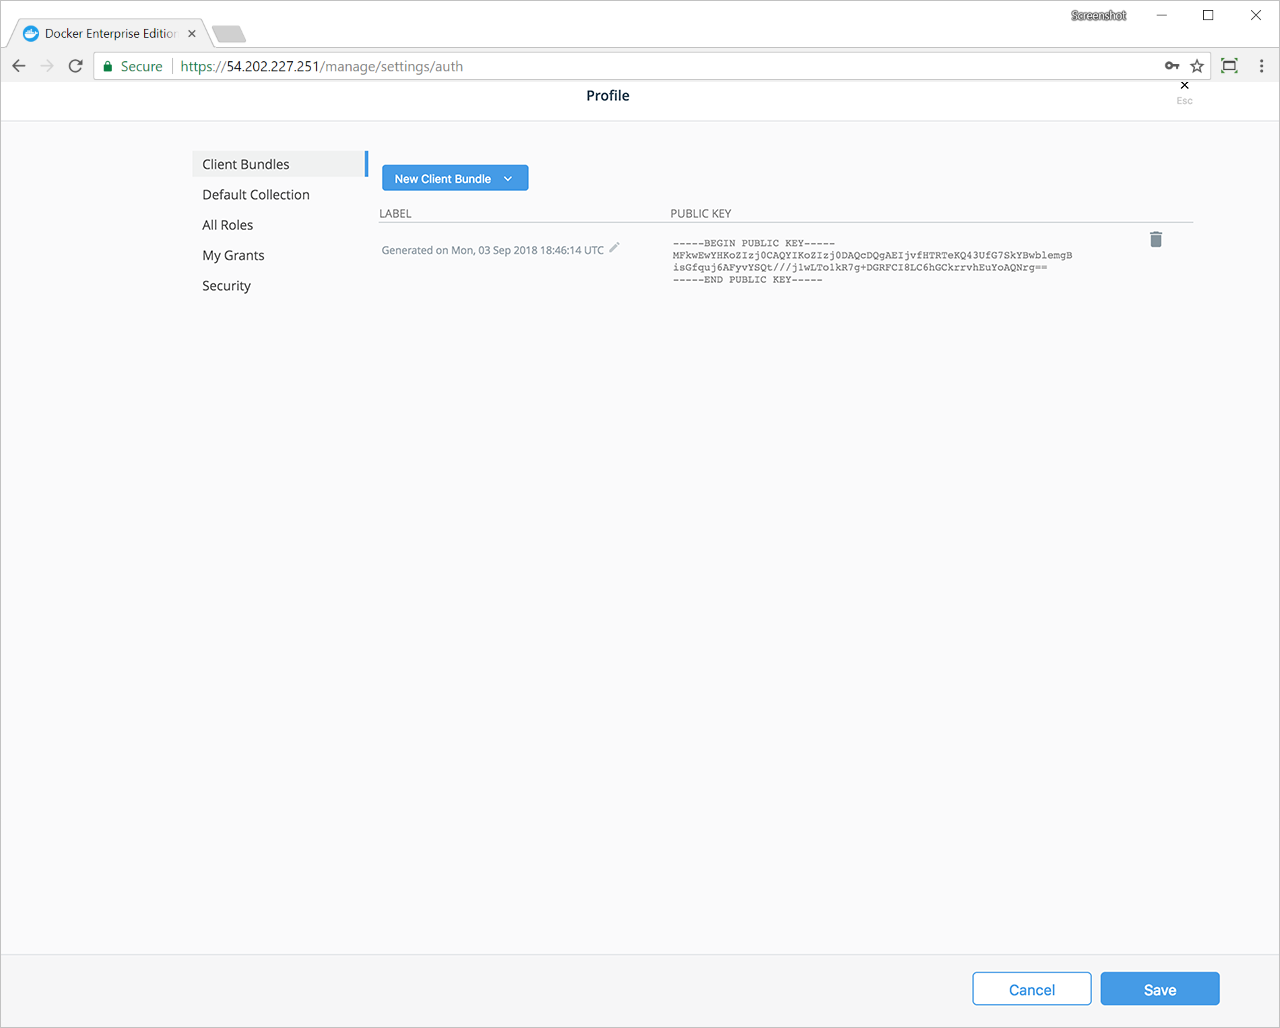The width and height of the screenshot is (1280, 1028).
Task: Reload the current page
Action: (x=75, y=65)
